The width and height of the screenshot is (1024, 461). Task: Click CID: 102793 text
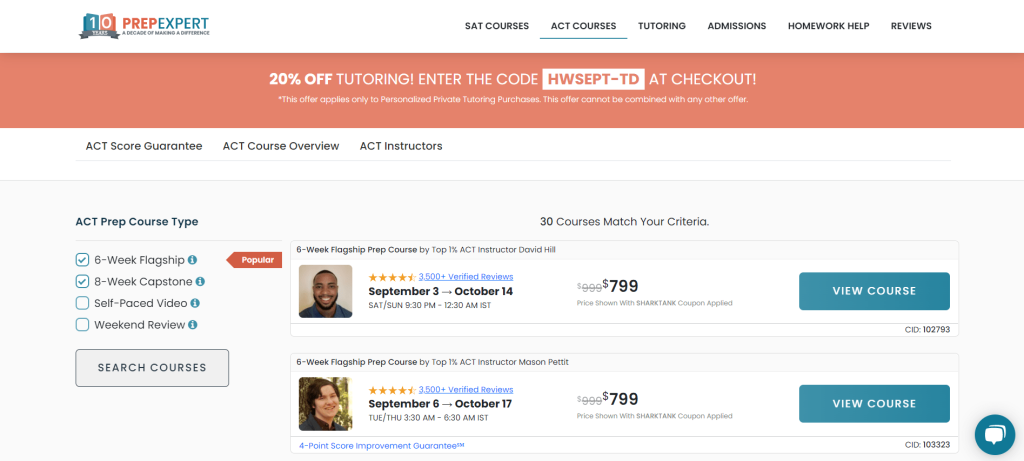tap(927, 330)
